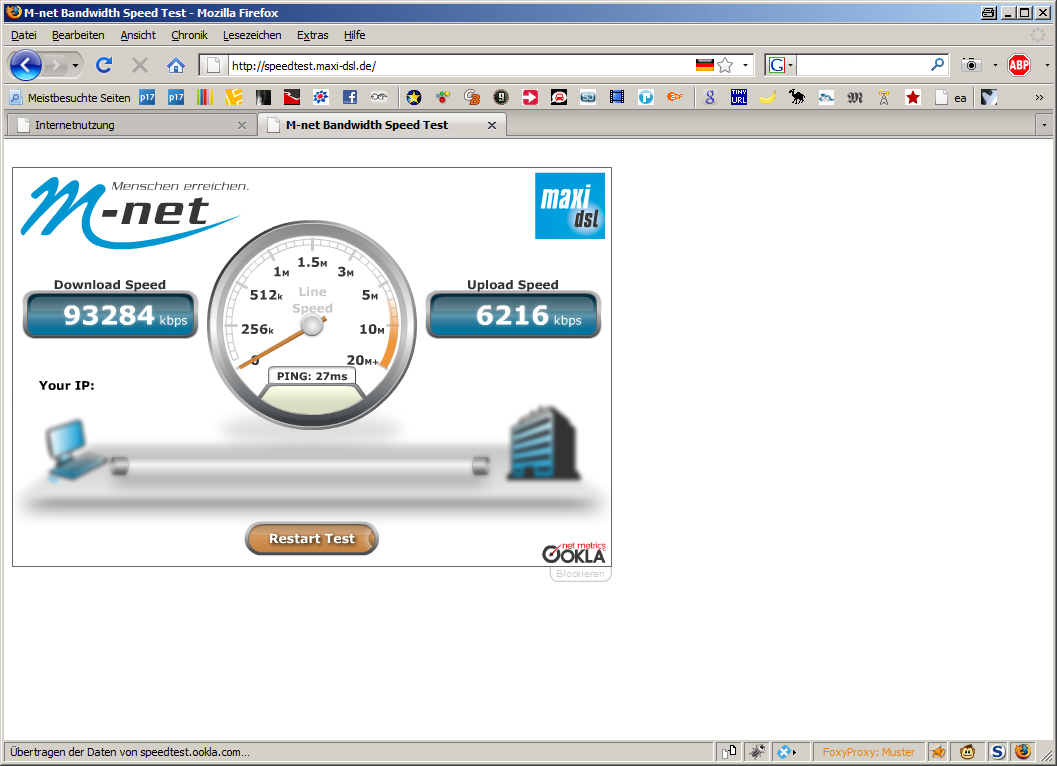1057x766 pixels.
Task: Switch to the Internetnutzung tab
Action: 132,125
